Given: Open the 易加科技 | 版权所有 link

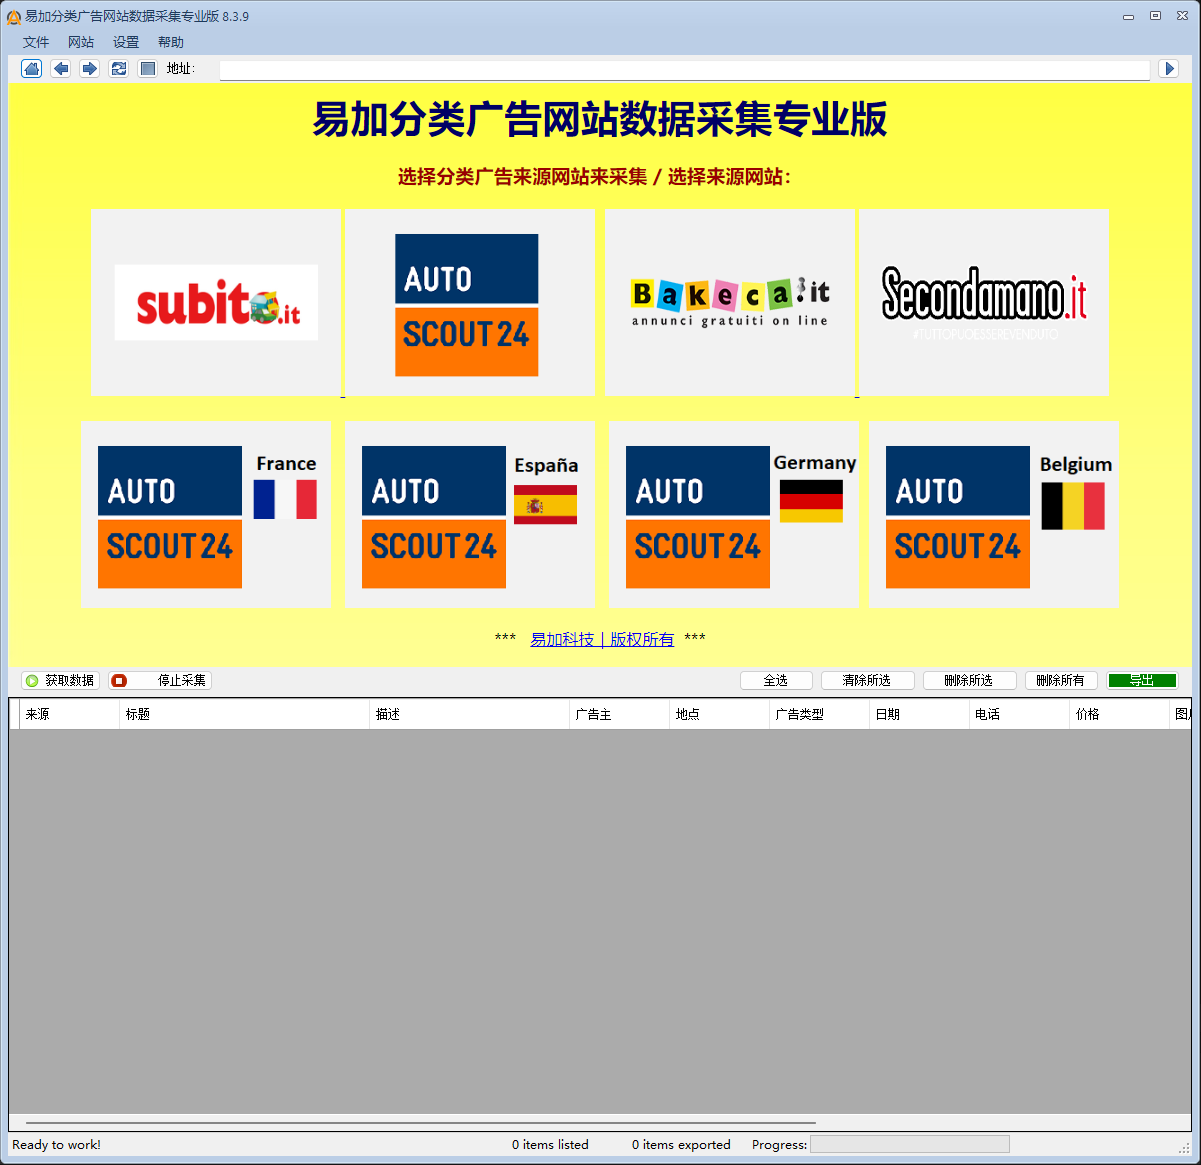Looking at the screenshot, I should [x=602, y=639].
